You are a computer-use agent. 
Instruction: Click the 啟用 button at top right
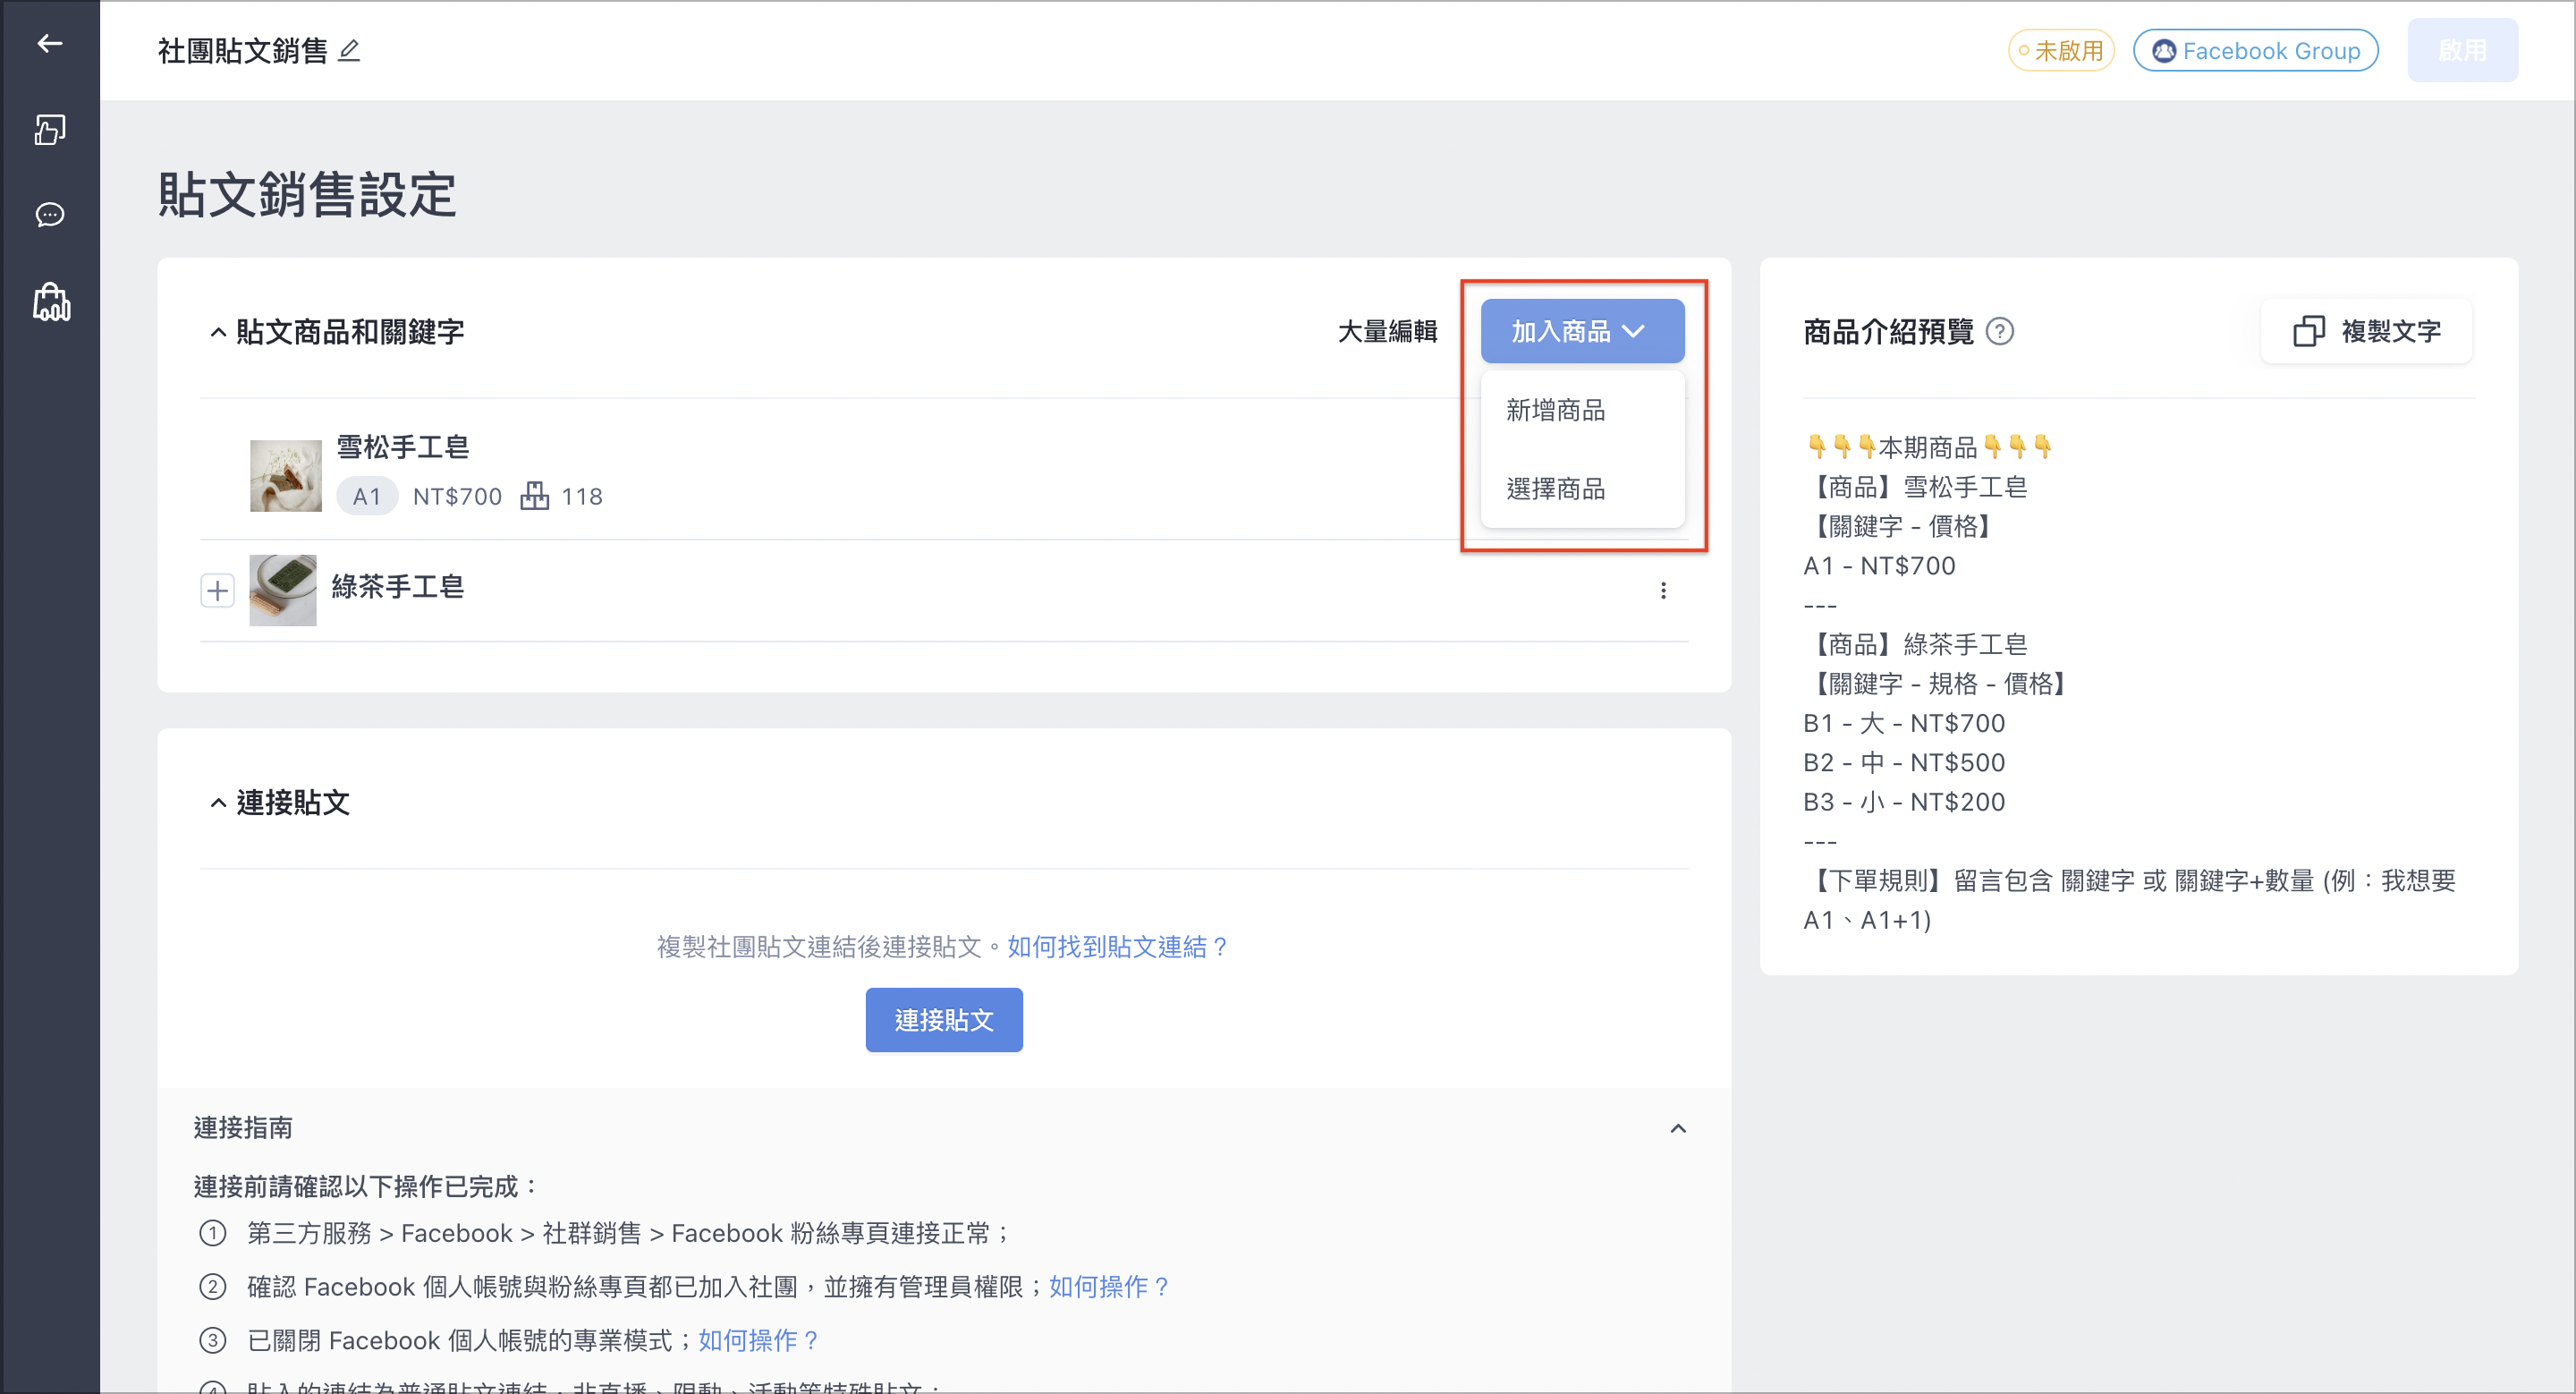(2462, 50)
